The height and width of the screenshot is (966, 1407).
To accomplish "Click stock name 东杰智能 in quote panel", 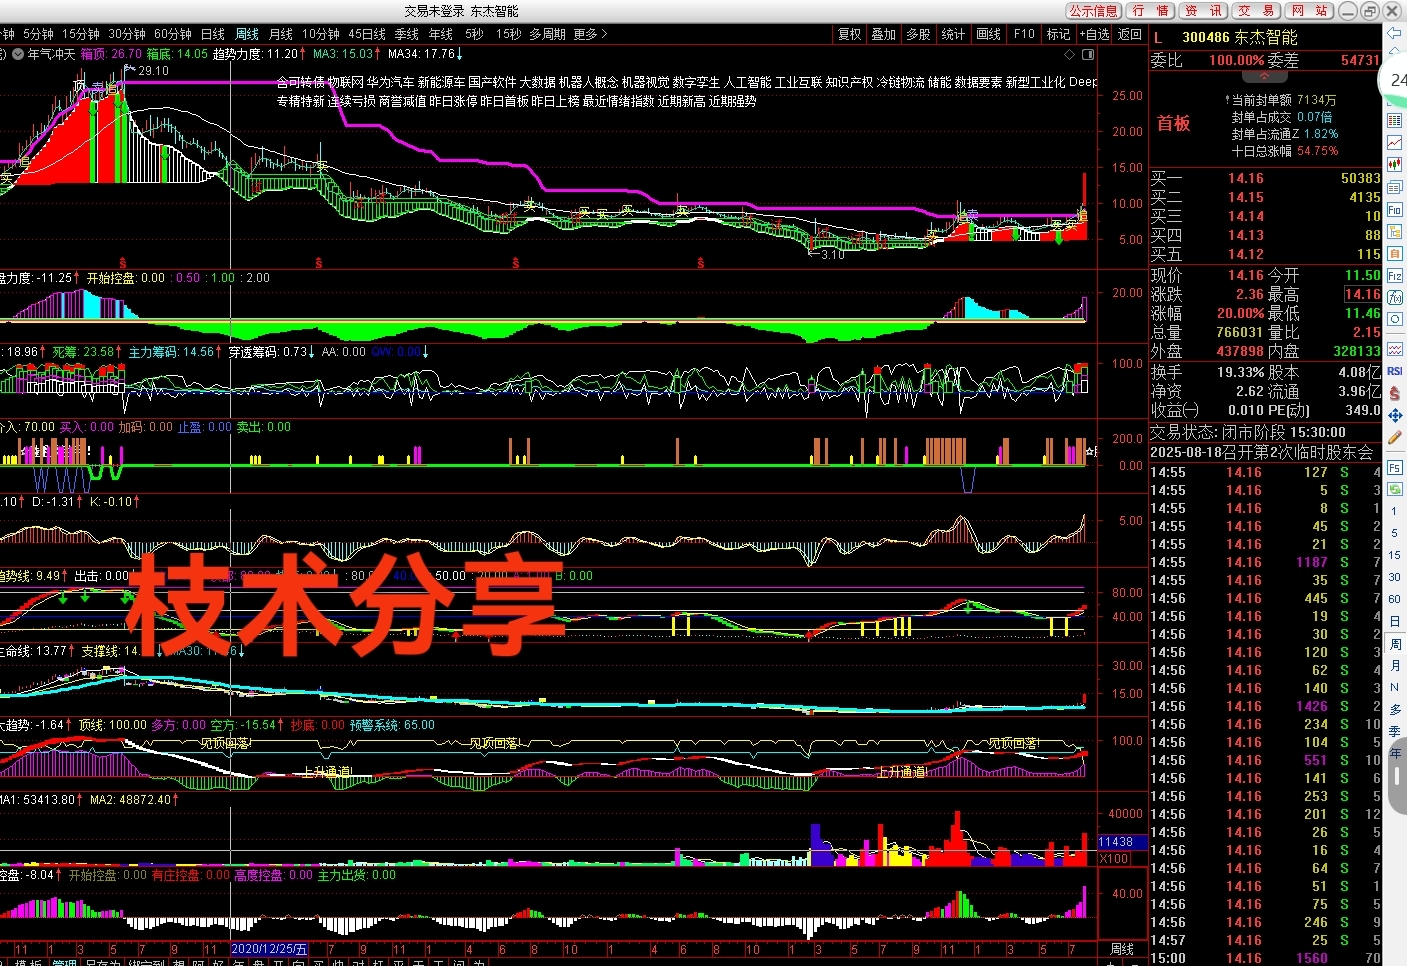I will [x=1266, y=37].
